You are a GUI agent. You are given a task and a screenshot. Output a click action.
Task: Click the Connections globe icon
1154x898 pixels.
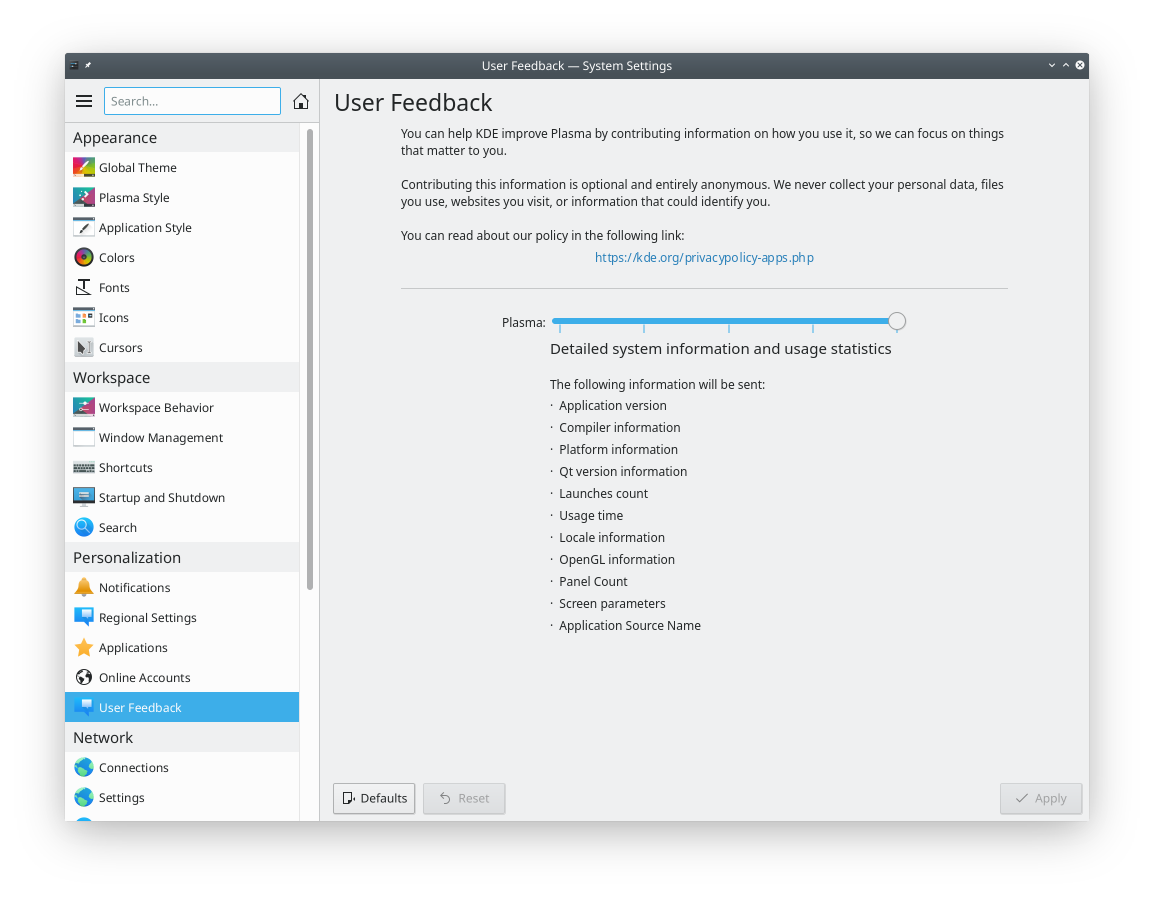click(x=84, y=767)
